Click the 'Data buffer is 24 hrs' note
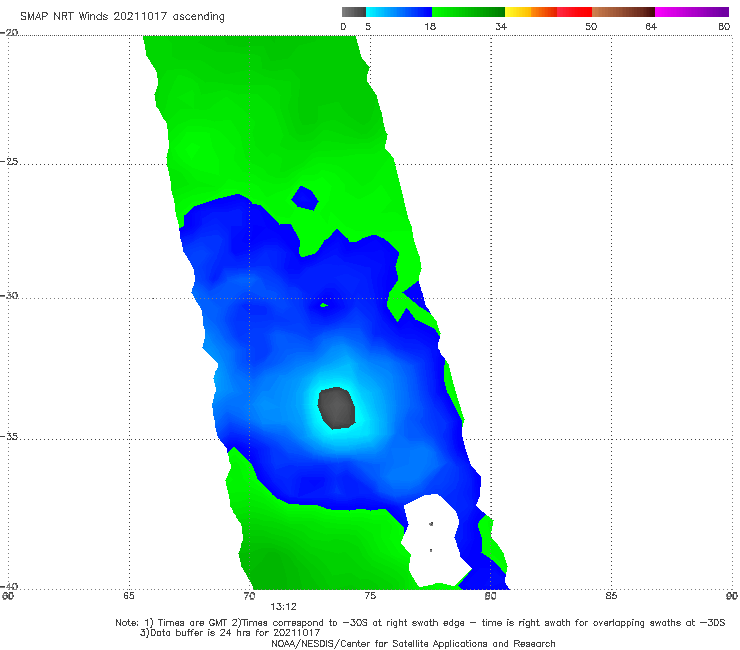 tap(230, 633)
